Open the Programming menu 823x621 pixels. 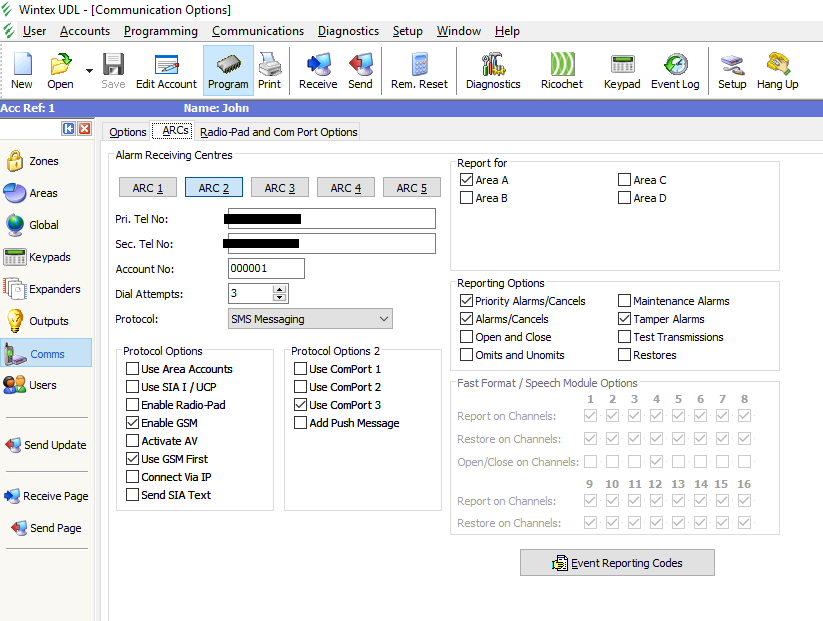pyautogui.click(x=161, y=31)
